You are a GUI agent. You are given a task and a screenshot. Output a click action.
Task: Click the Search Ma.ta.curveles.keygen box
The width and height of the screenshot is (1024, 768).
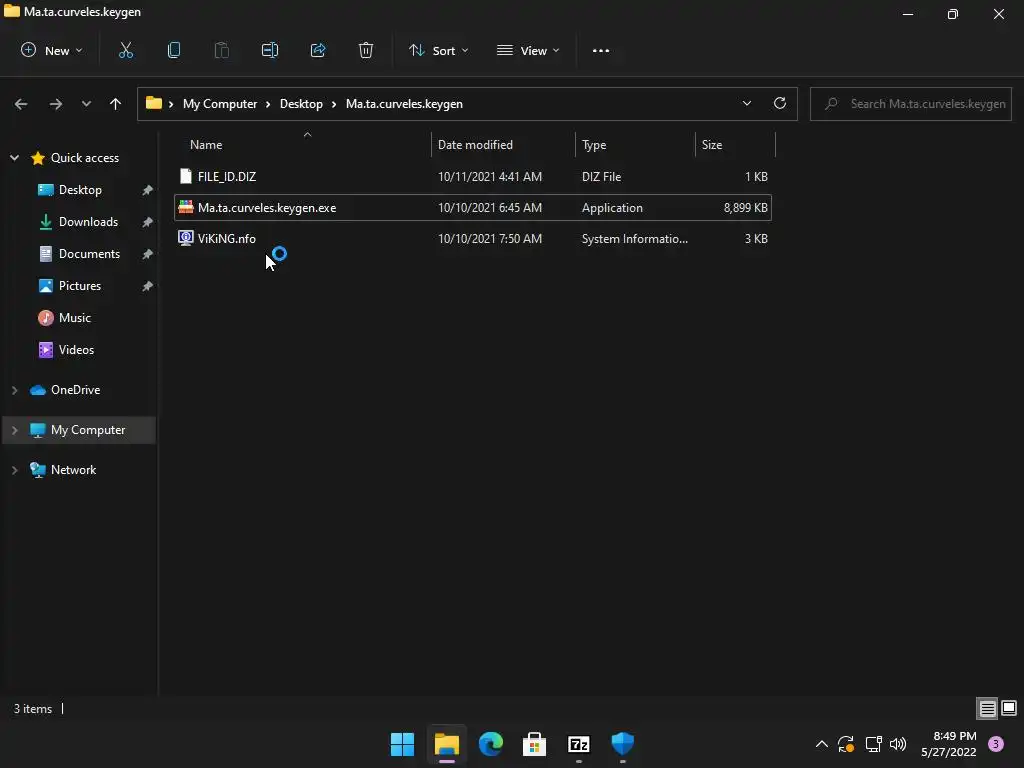910,104
